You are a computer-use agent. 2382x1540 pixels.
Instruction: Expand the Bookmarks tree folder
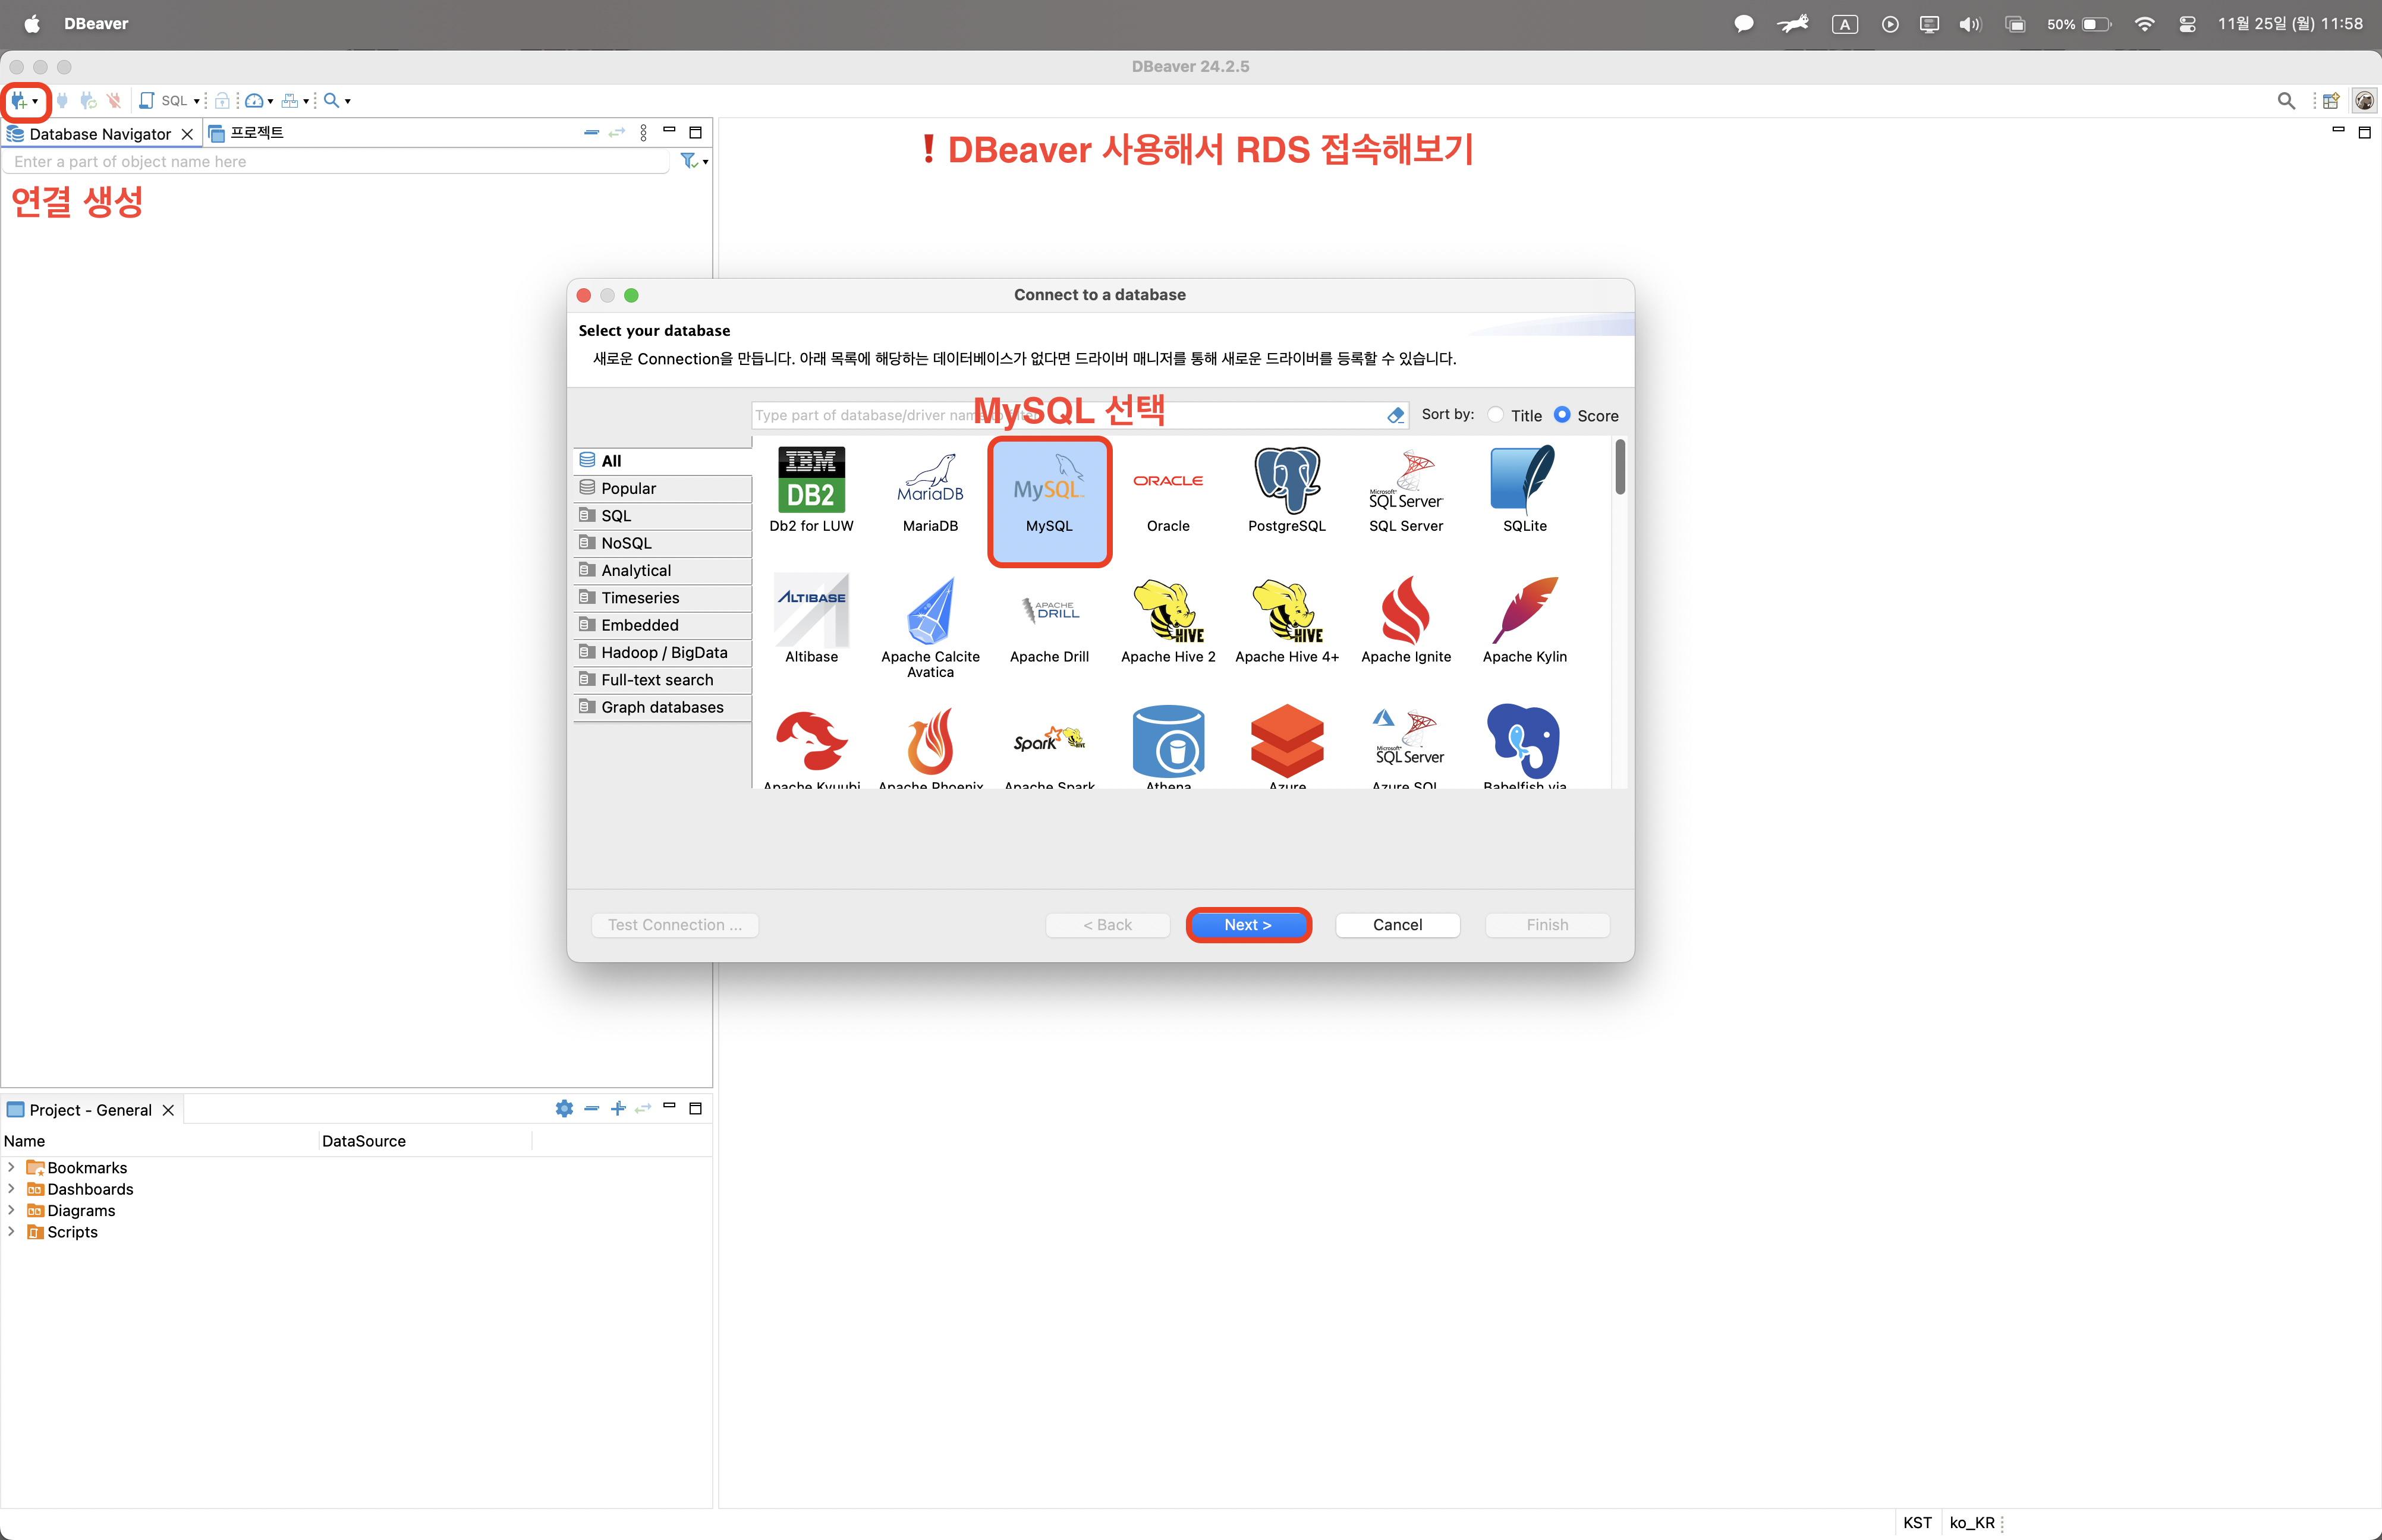11,1168
